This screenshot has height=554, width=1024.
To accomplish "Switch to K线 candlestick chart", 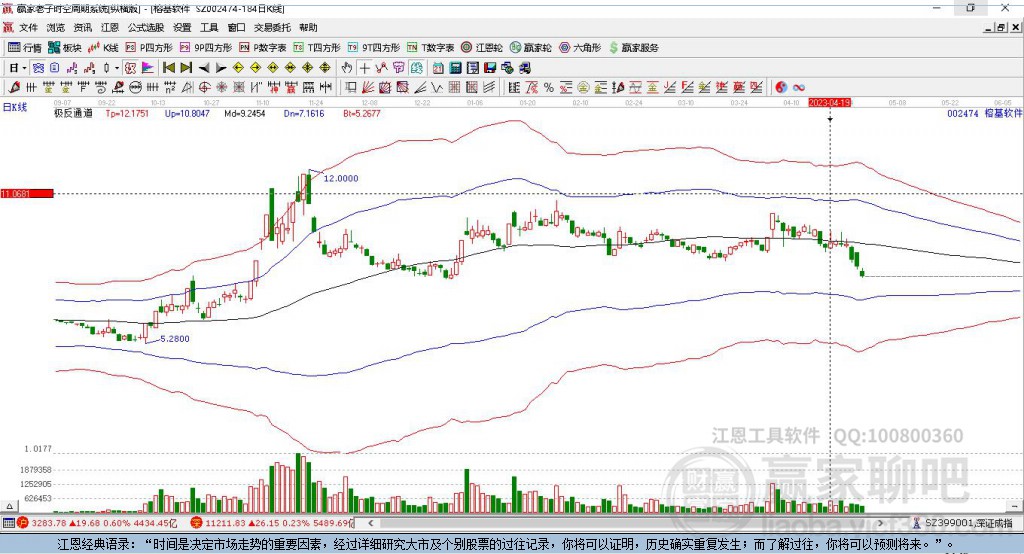I will click(x=103, y=48).
